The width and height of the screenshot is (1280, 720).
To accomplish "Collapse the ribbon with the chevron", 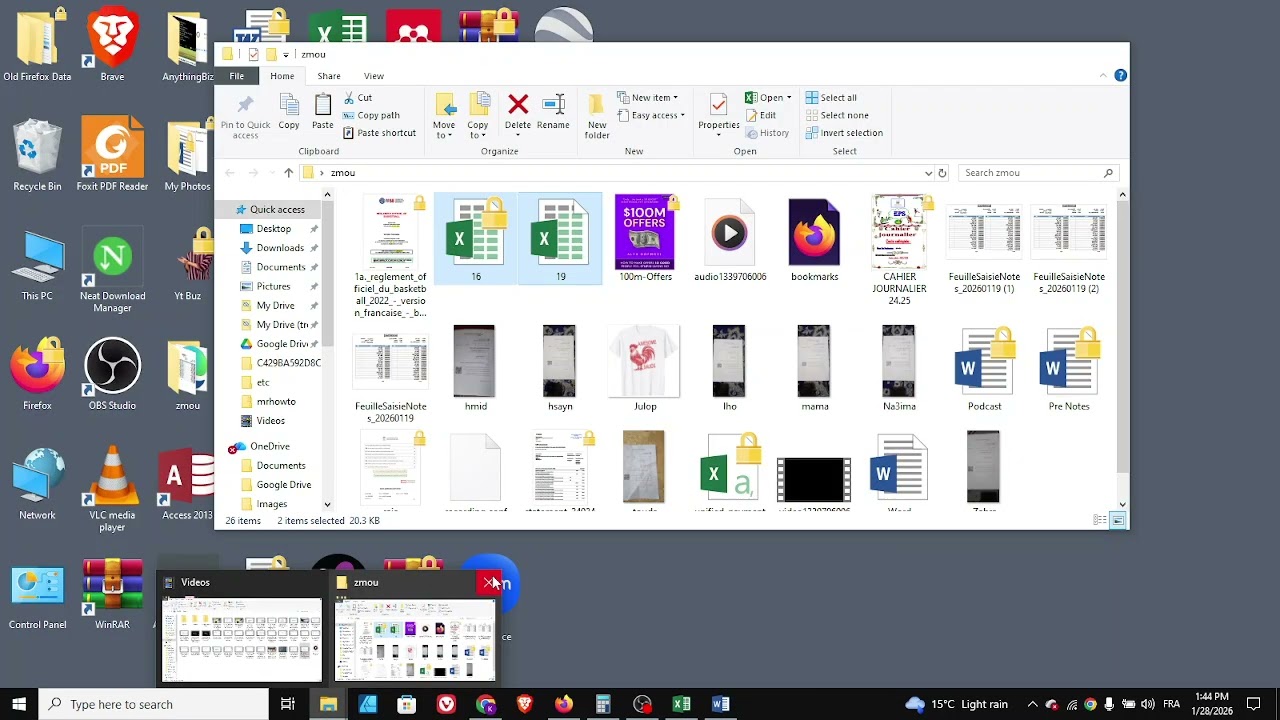I will coord(1103,75).
